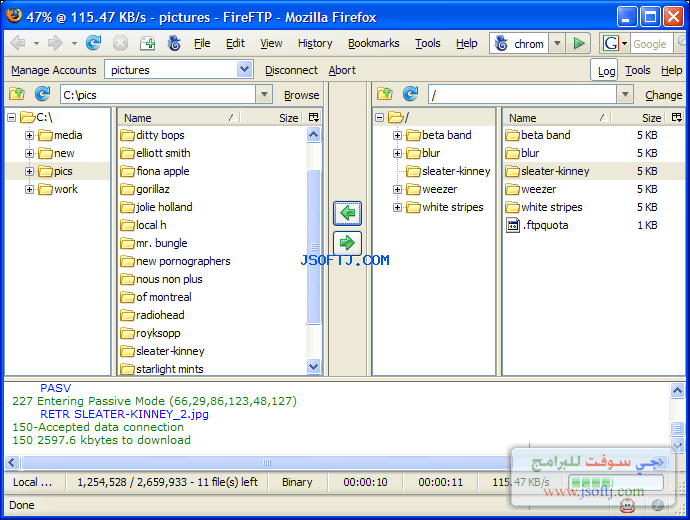Open the pictures account dropdown
Viewport: 690px width, 520px height.
tap(244, 70)
